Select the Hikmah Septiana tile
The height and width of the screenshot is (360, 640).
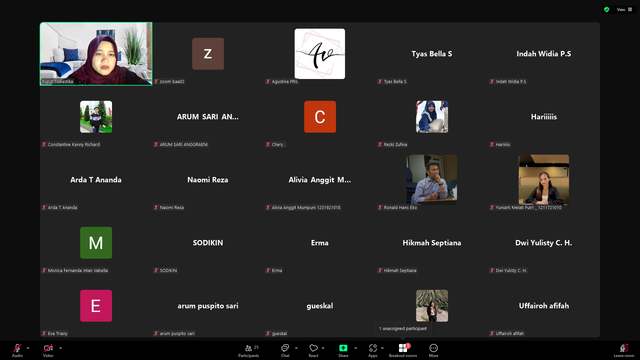(x=432, y=243)
